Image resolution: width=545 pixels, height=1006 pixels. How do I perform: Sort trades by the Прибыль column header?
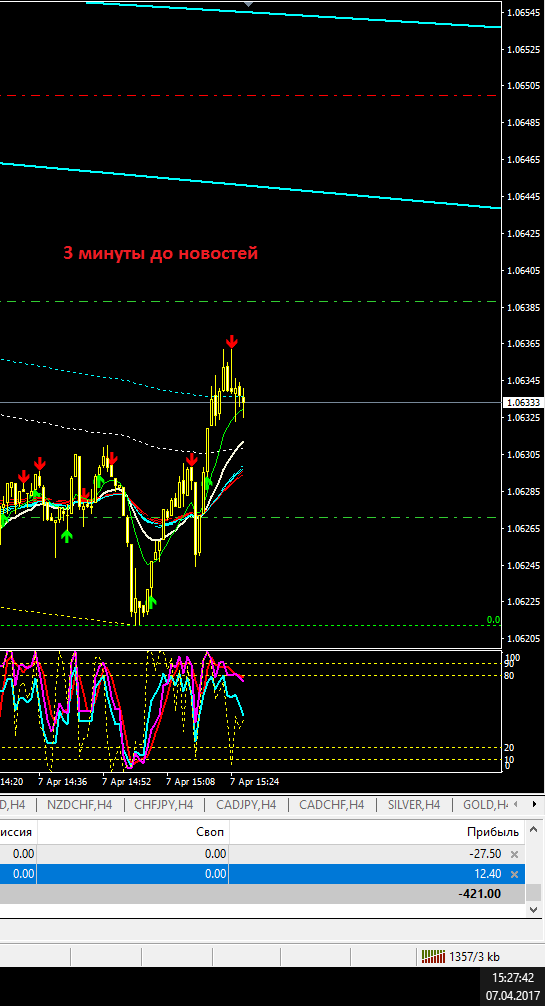(377, 833)
